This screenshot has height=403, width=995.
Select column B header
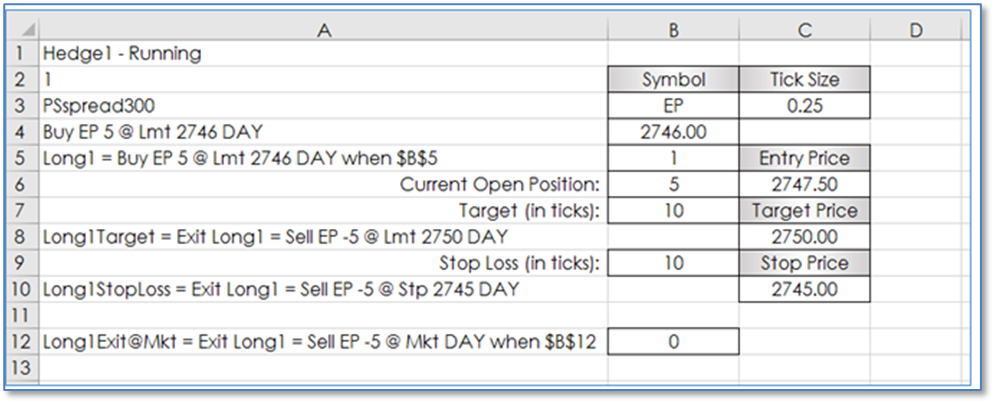tap(673, 30)
